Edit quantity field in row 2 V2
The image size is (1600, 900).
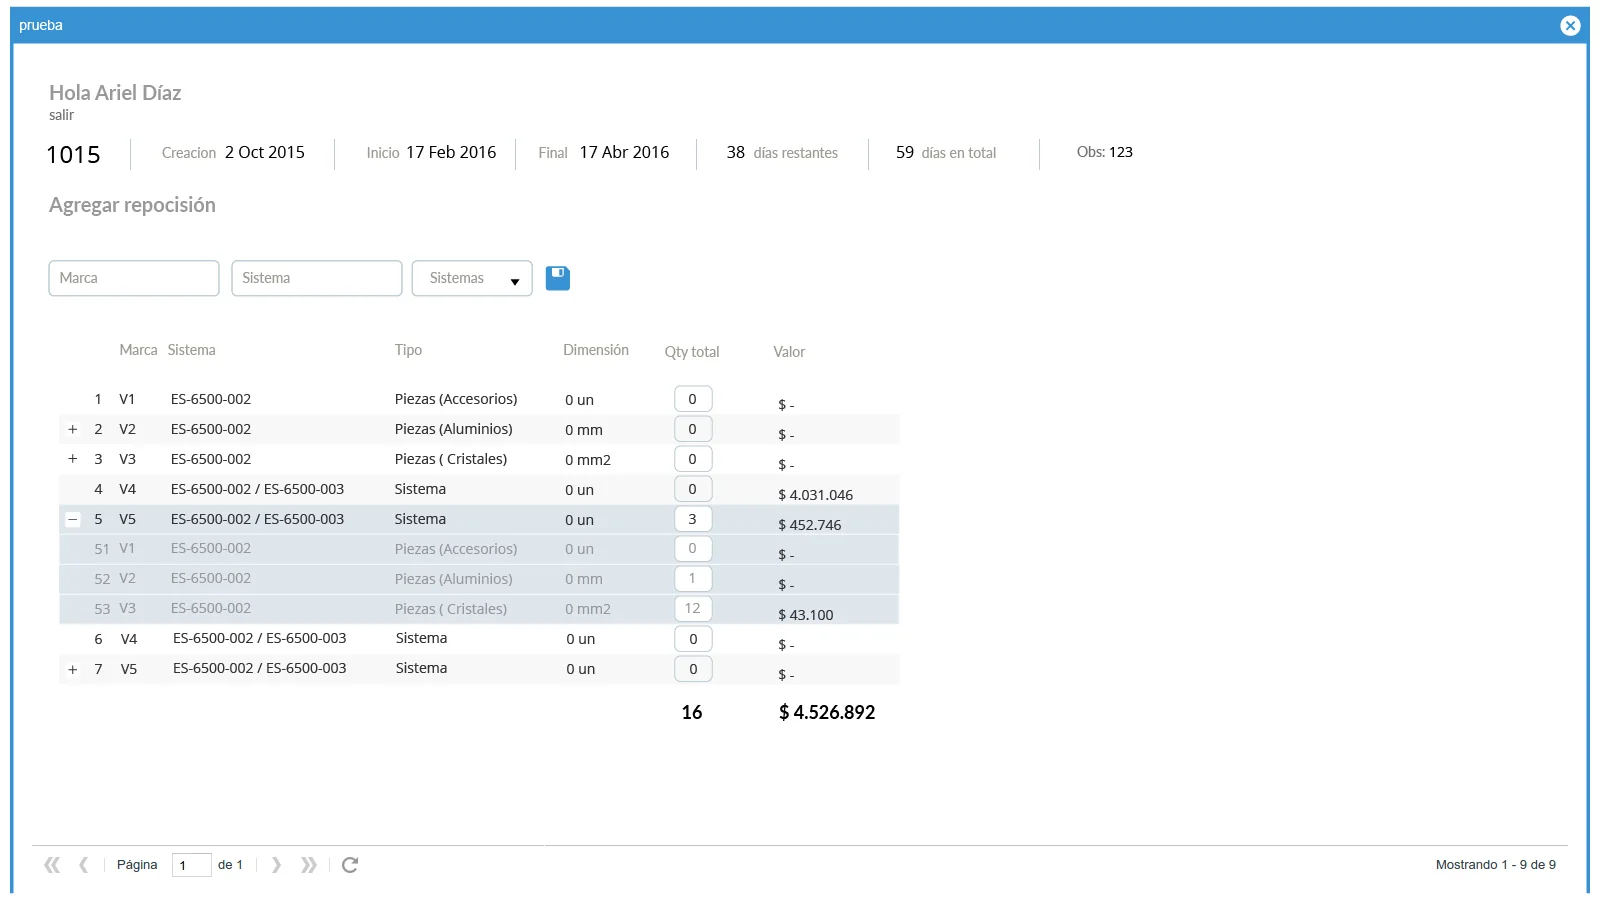pos(693,429)
